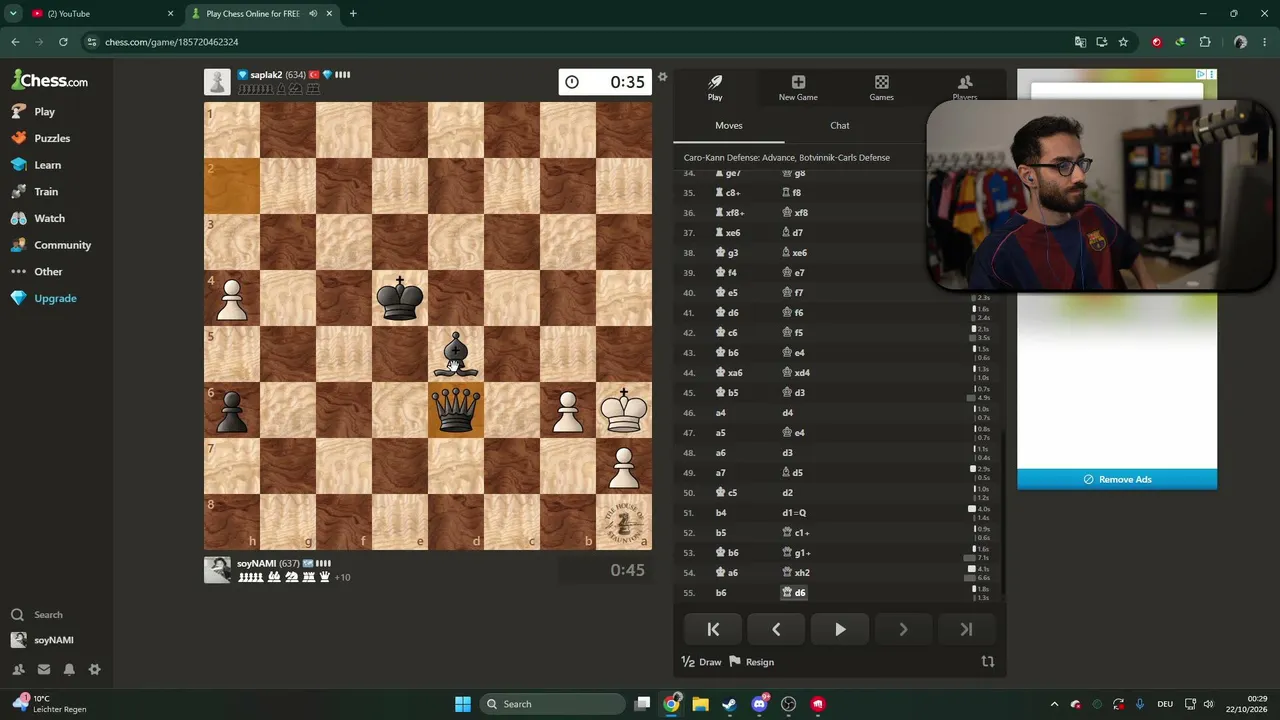Click the Windows taskbar Search box
The image size is (1280, 720).
point(553,704)
